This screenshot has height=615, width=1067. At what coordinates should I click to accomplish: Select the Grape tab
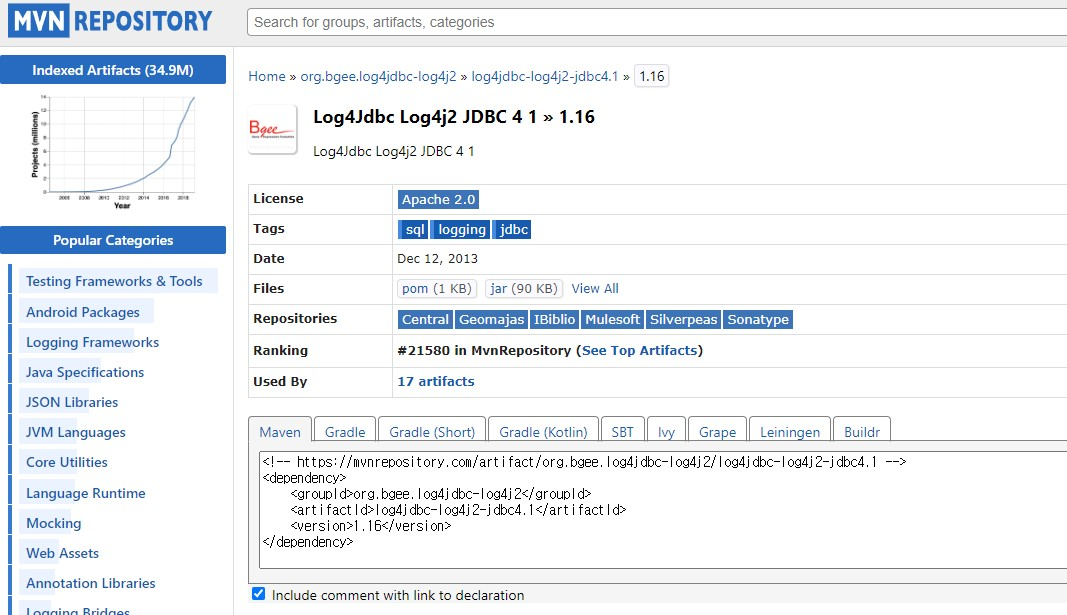pos(717,432)
